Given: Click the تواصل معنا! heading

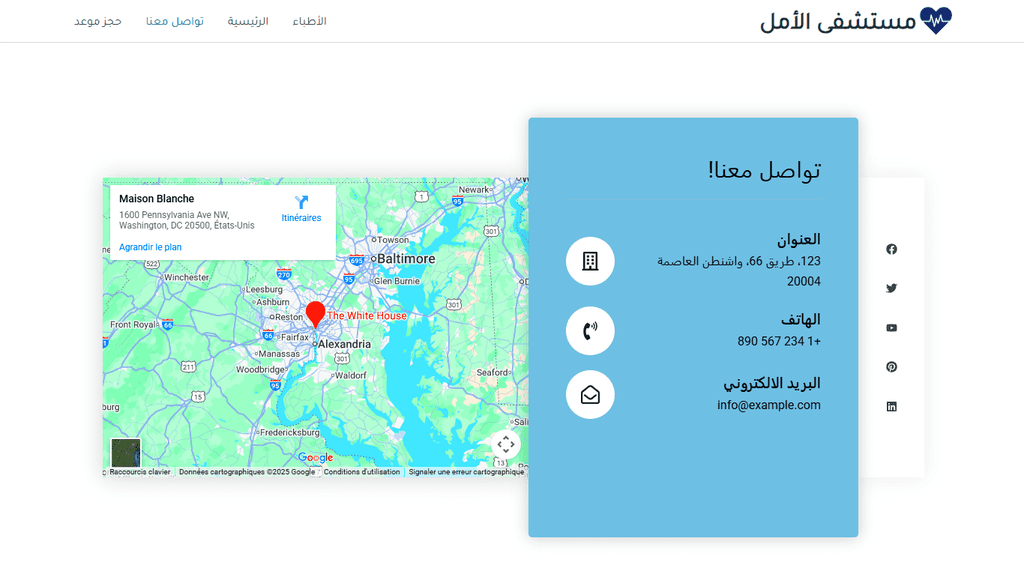Looking at the screenshot, I should point(765,170).
